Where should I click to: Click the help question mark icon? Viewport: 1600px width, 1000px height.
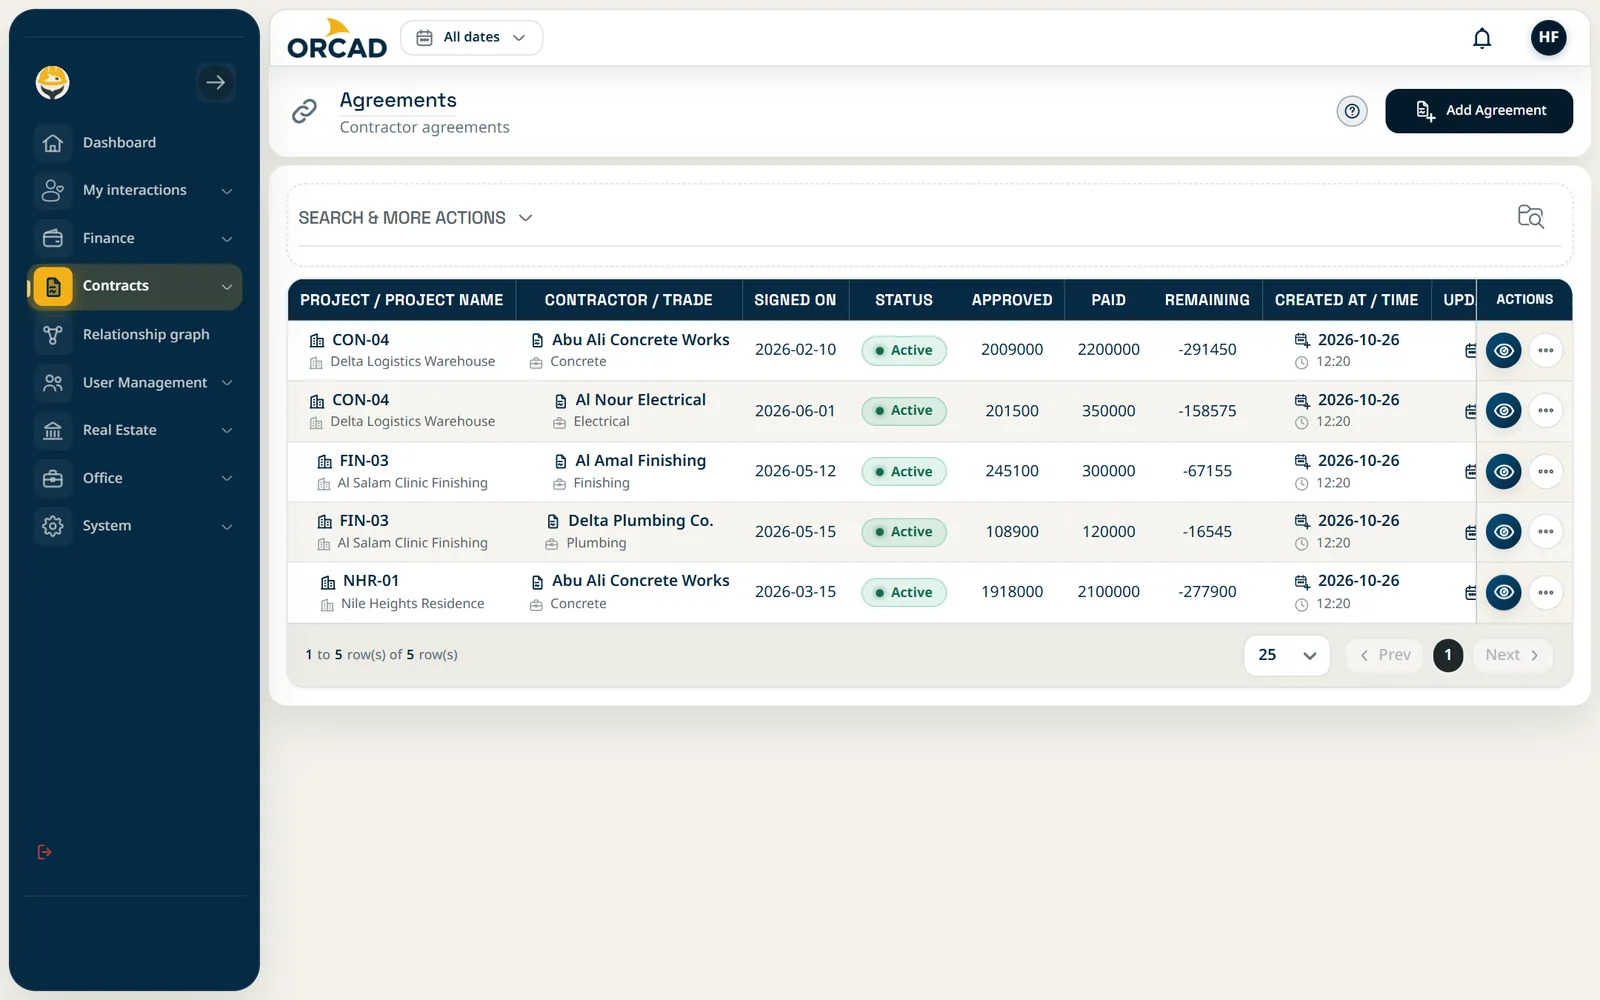[1352, 111]
